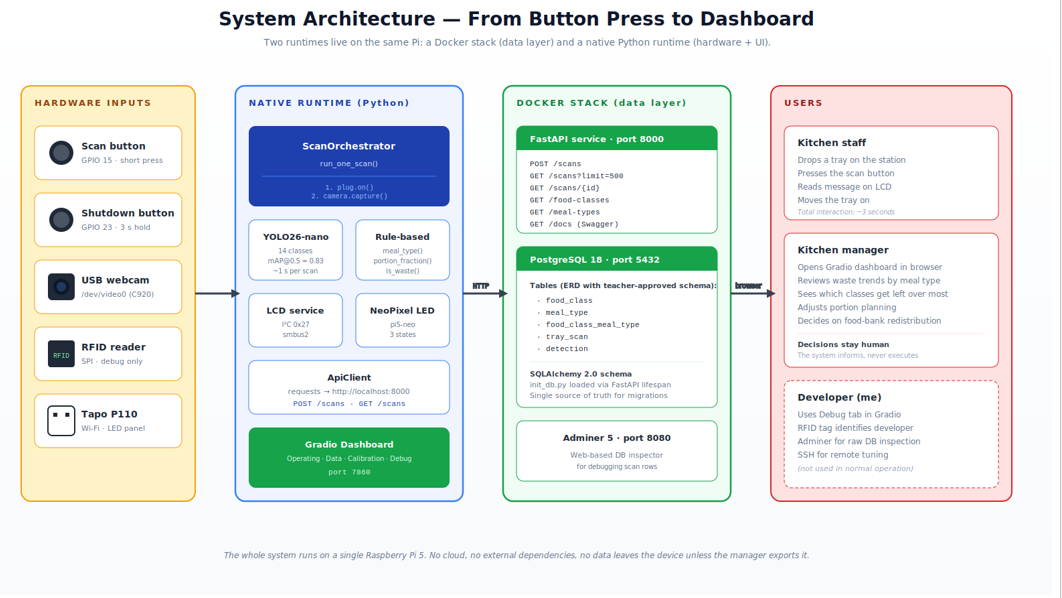The width and height of the screenshot is (1062, 598).
Task: Select the Developer (me) card heading
Action: coord(839,398)
